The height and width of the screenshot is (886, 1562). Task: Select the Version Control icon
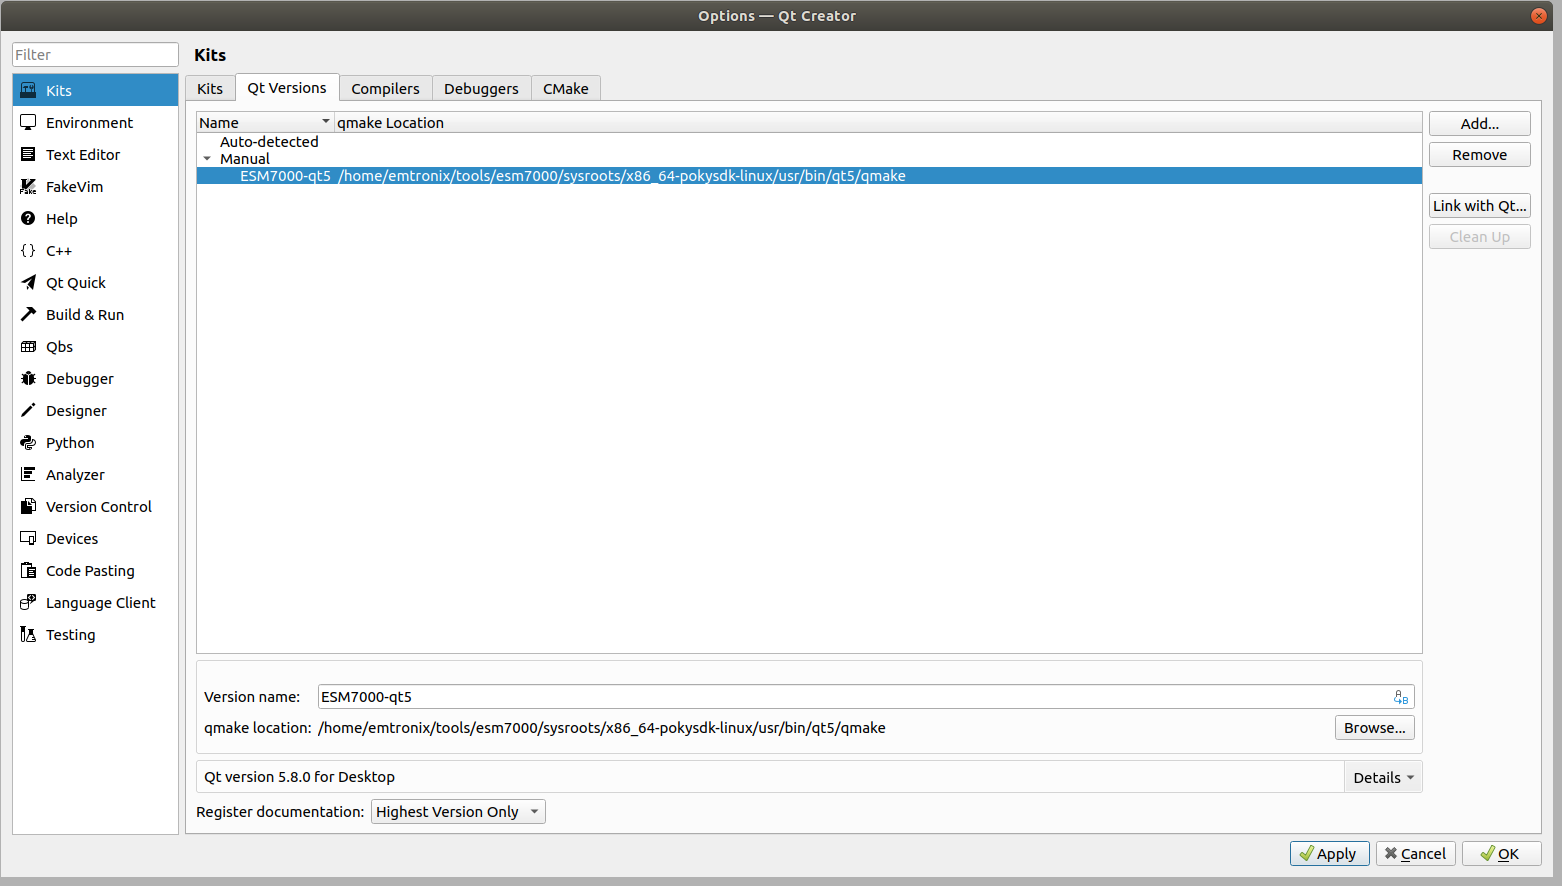(x=28, y=506)
